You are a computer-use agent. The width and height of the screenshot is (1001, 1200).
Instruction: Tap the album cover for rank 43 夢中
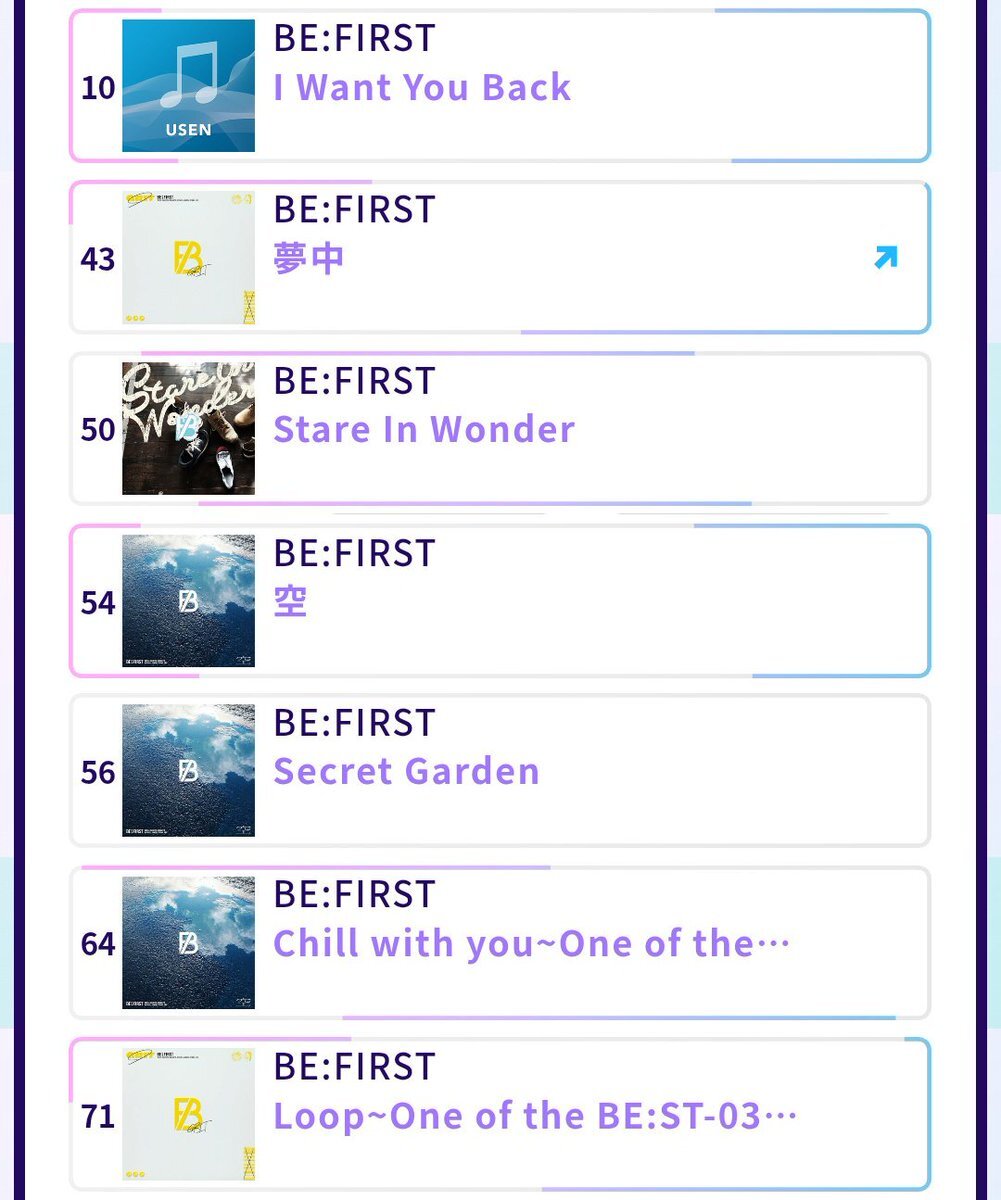click(x=188, y=258)
